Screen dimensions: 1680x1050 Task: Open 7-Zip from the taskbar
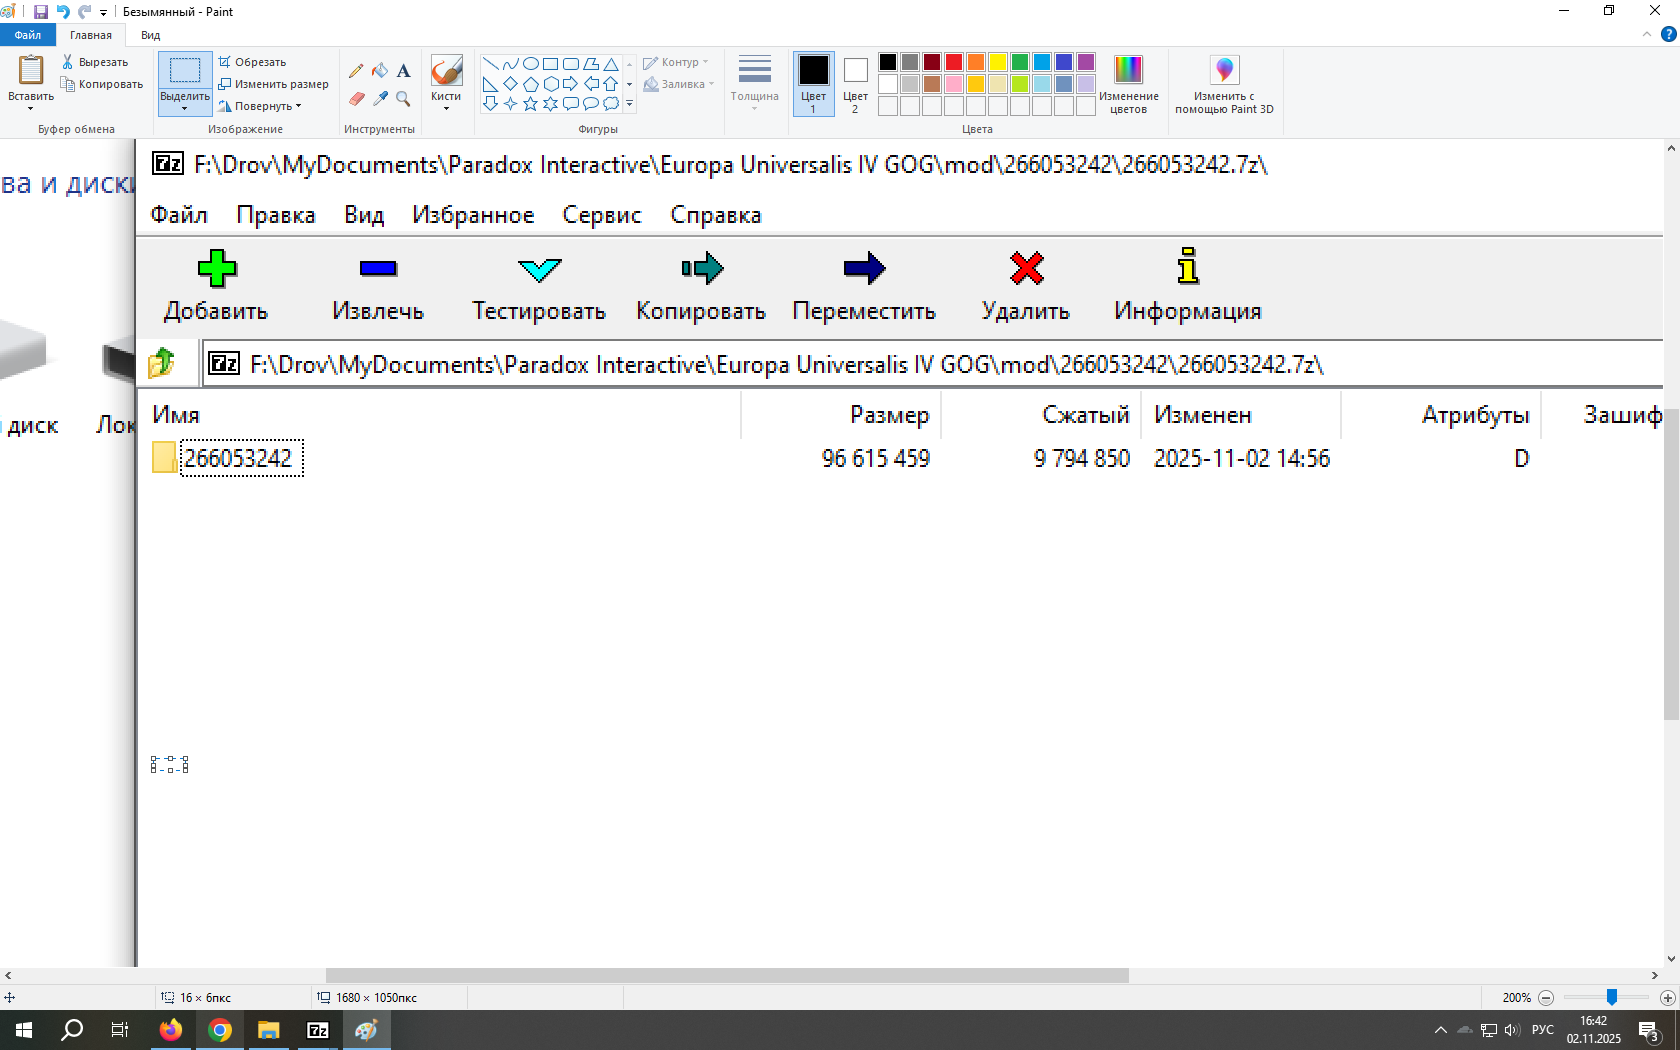click(317, 1030)
